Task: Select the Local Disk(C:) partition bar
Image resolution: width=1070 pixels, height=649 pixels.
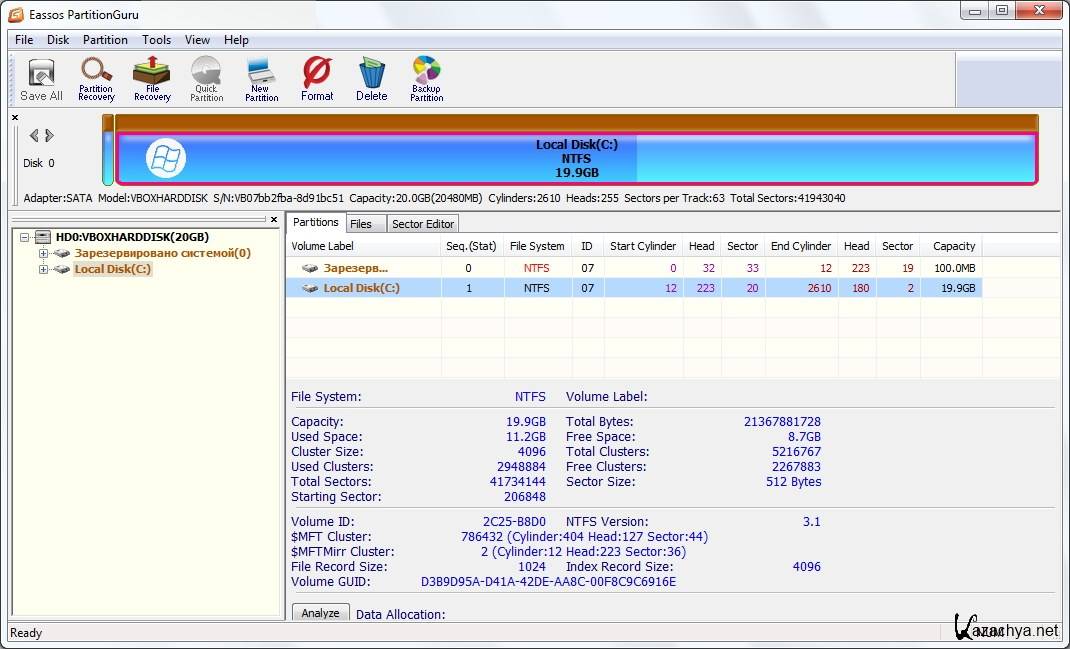Action: pos(576,159)
